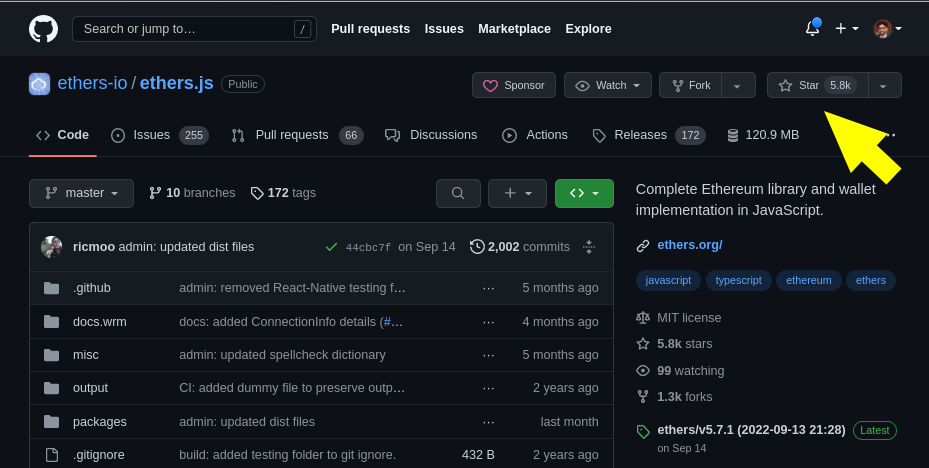Go to Explore page

[x=588, y=29]
